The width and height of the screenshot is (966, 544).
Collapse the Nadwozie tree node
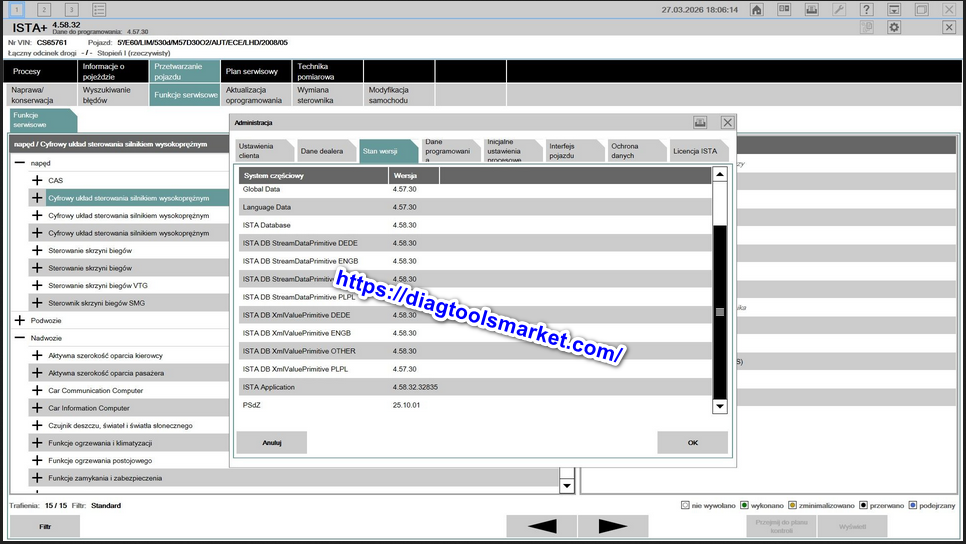(x=19, y=338)
